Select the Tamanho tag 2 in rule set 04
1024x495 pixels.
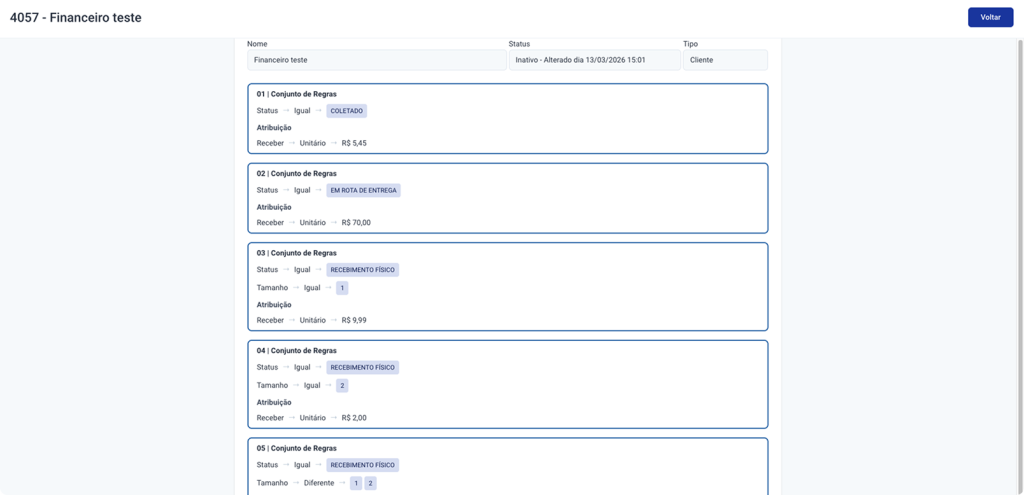click(x=342, y=386)
